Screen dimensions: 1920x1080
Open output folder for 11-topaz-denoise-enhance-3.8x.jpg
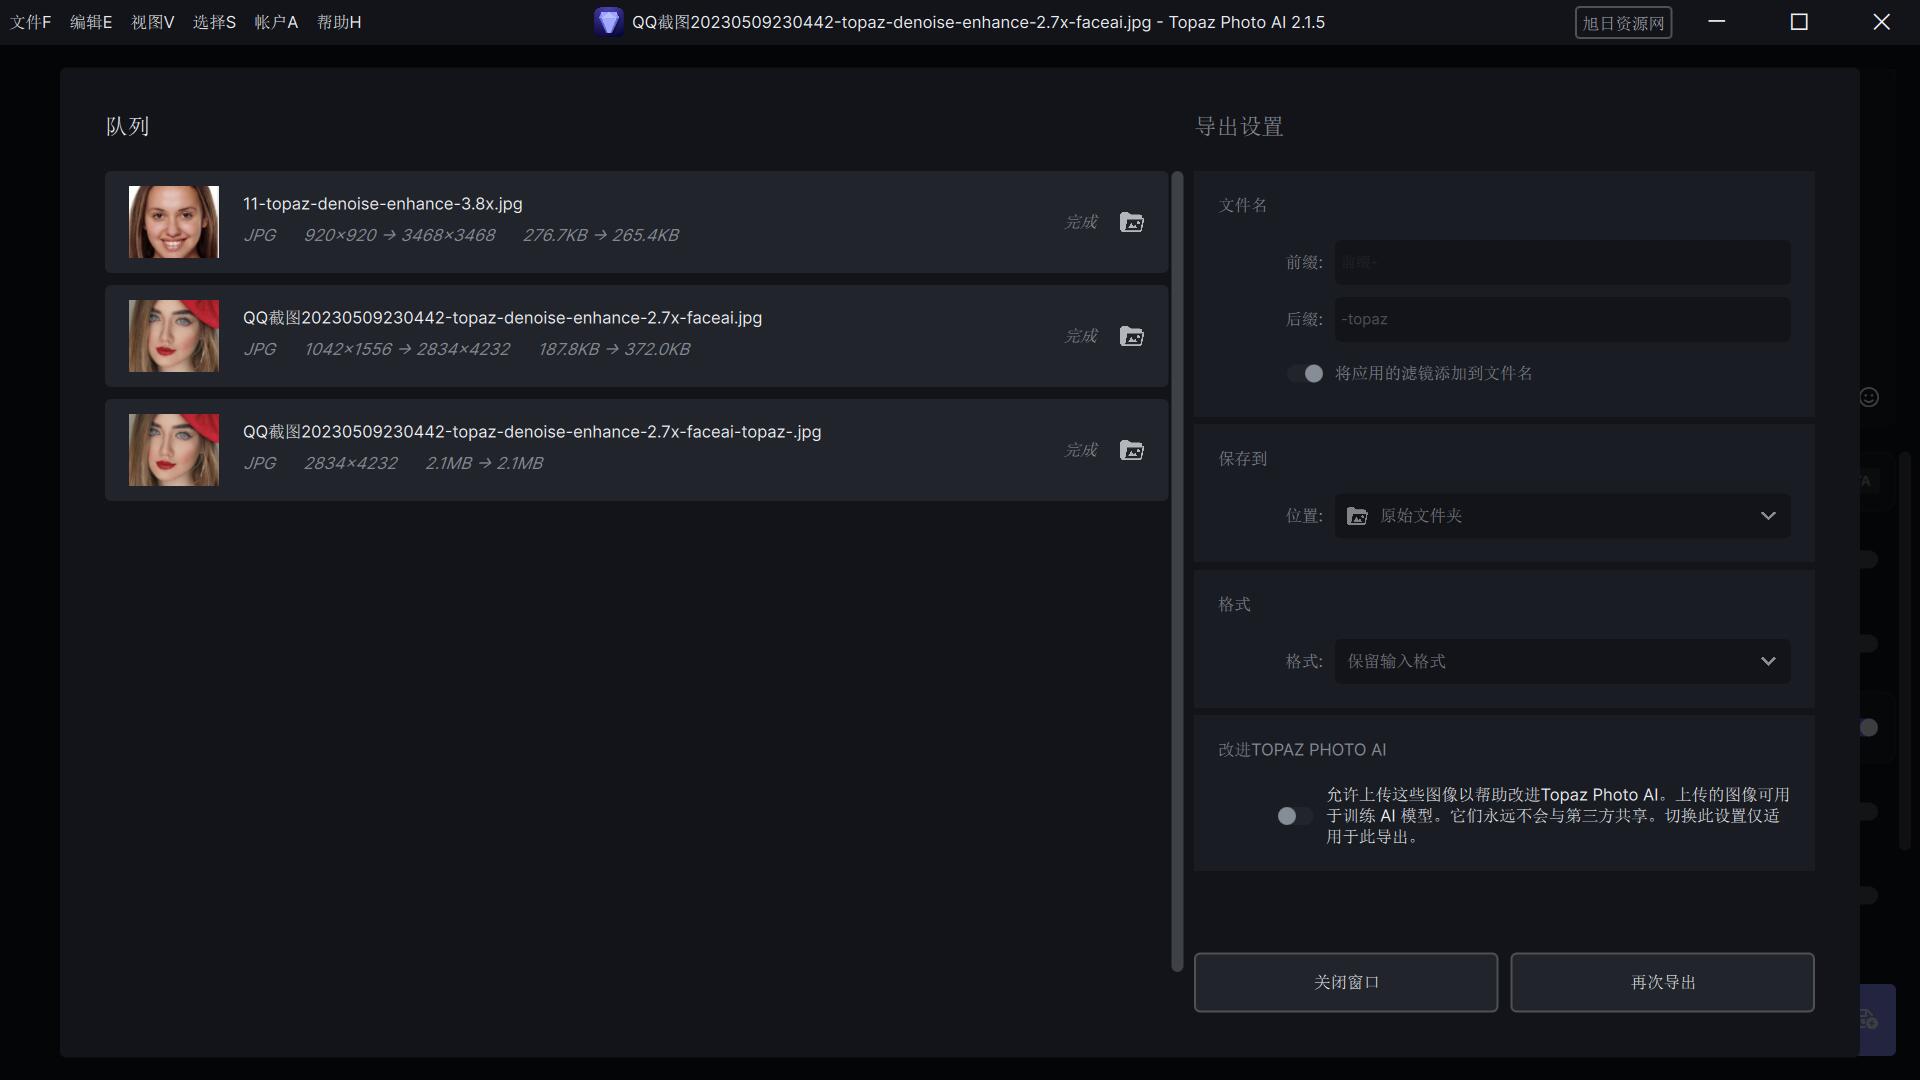(1131, 222)
